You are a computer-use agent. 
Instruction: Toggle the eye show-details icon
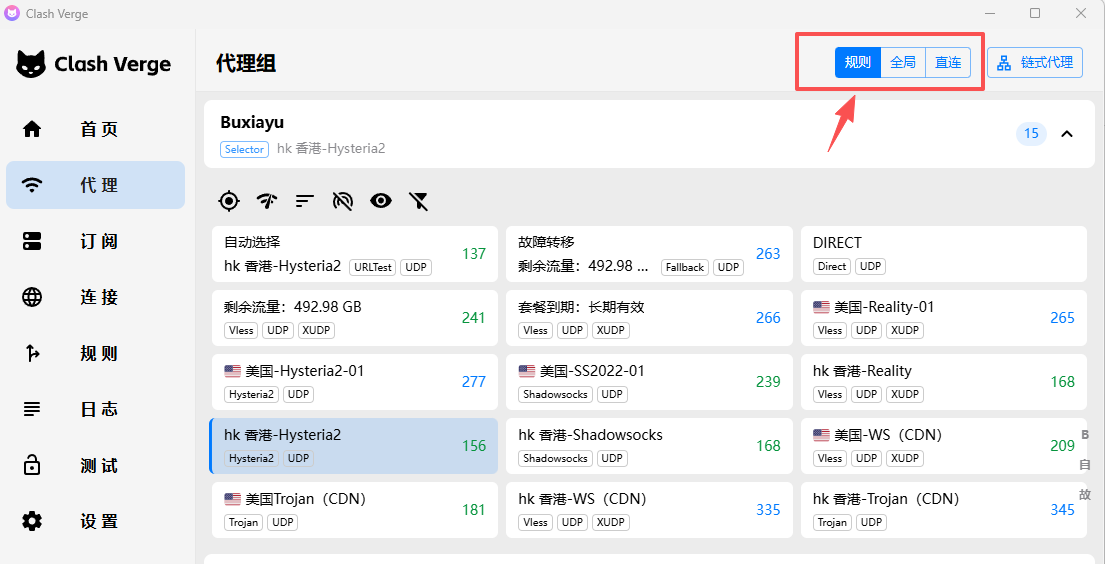tap(381, 201)
